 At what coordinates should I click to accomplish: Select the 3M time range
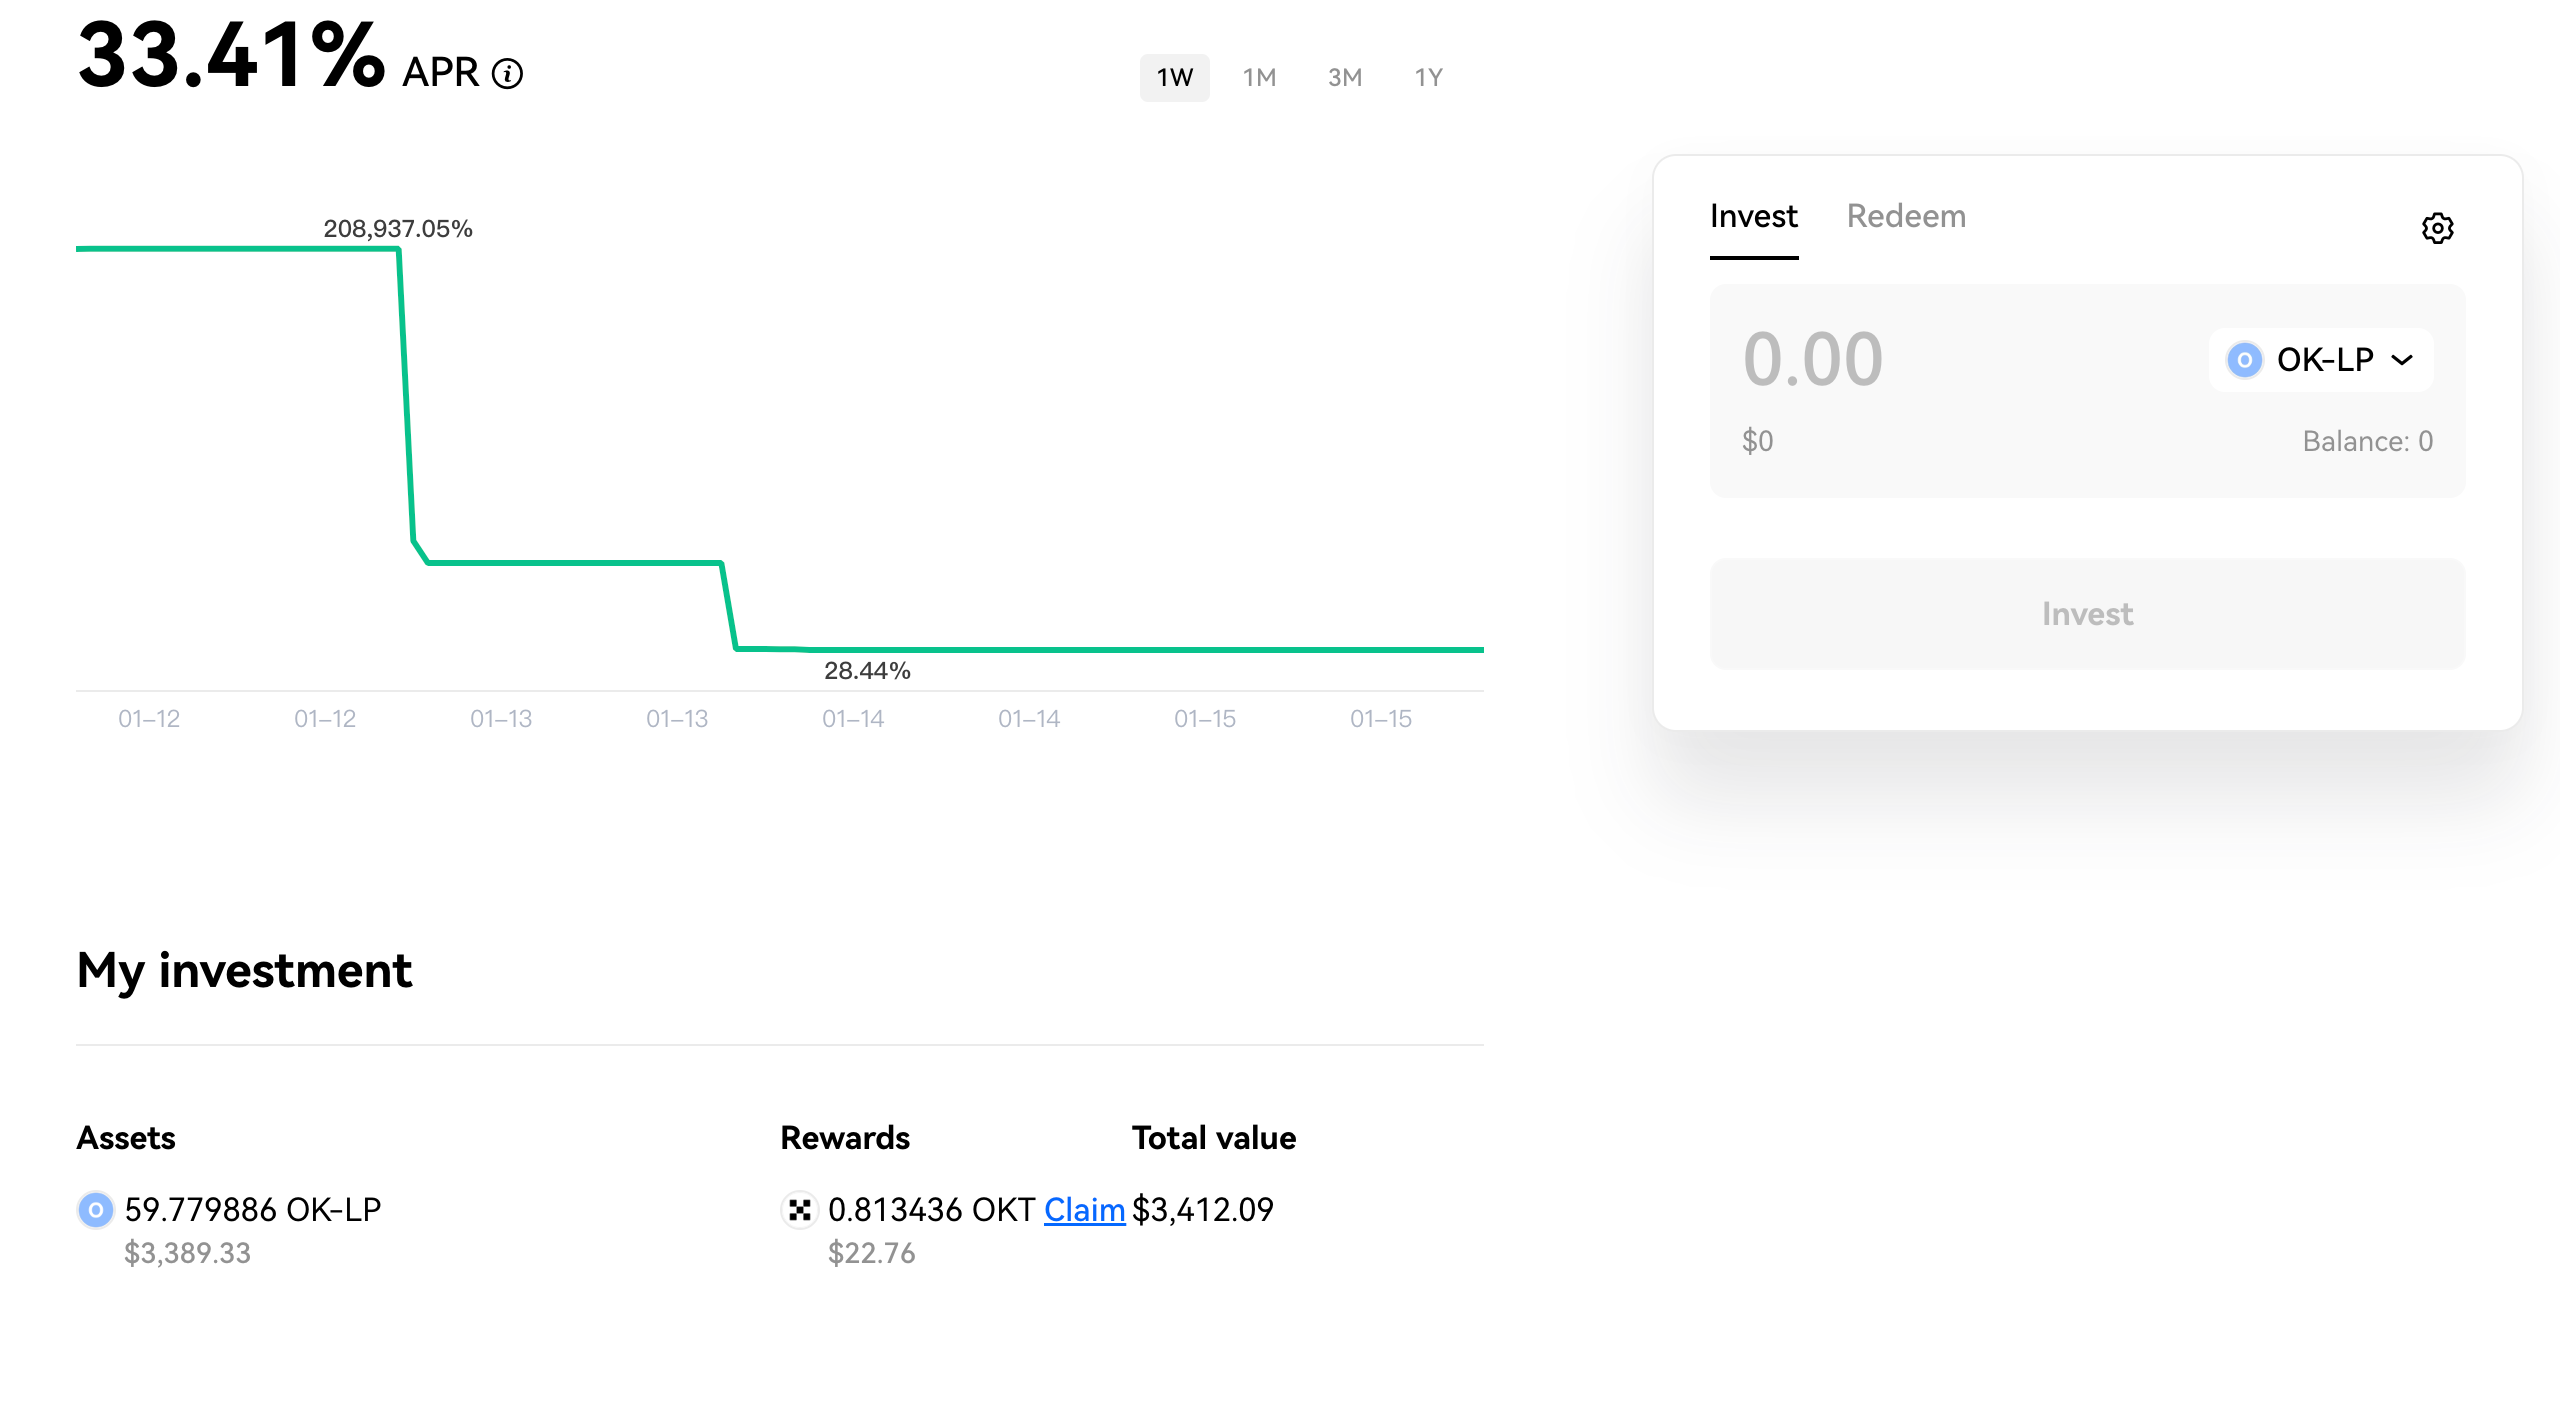[1345, 77]
